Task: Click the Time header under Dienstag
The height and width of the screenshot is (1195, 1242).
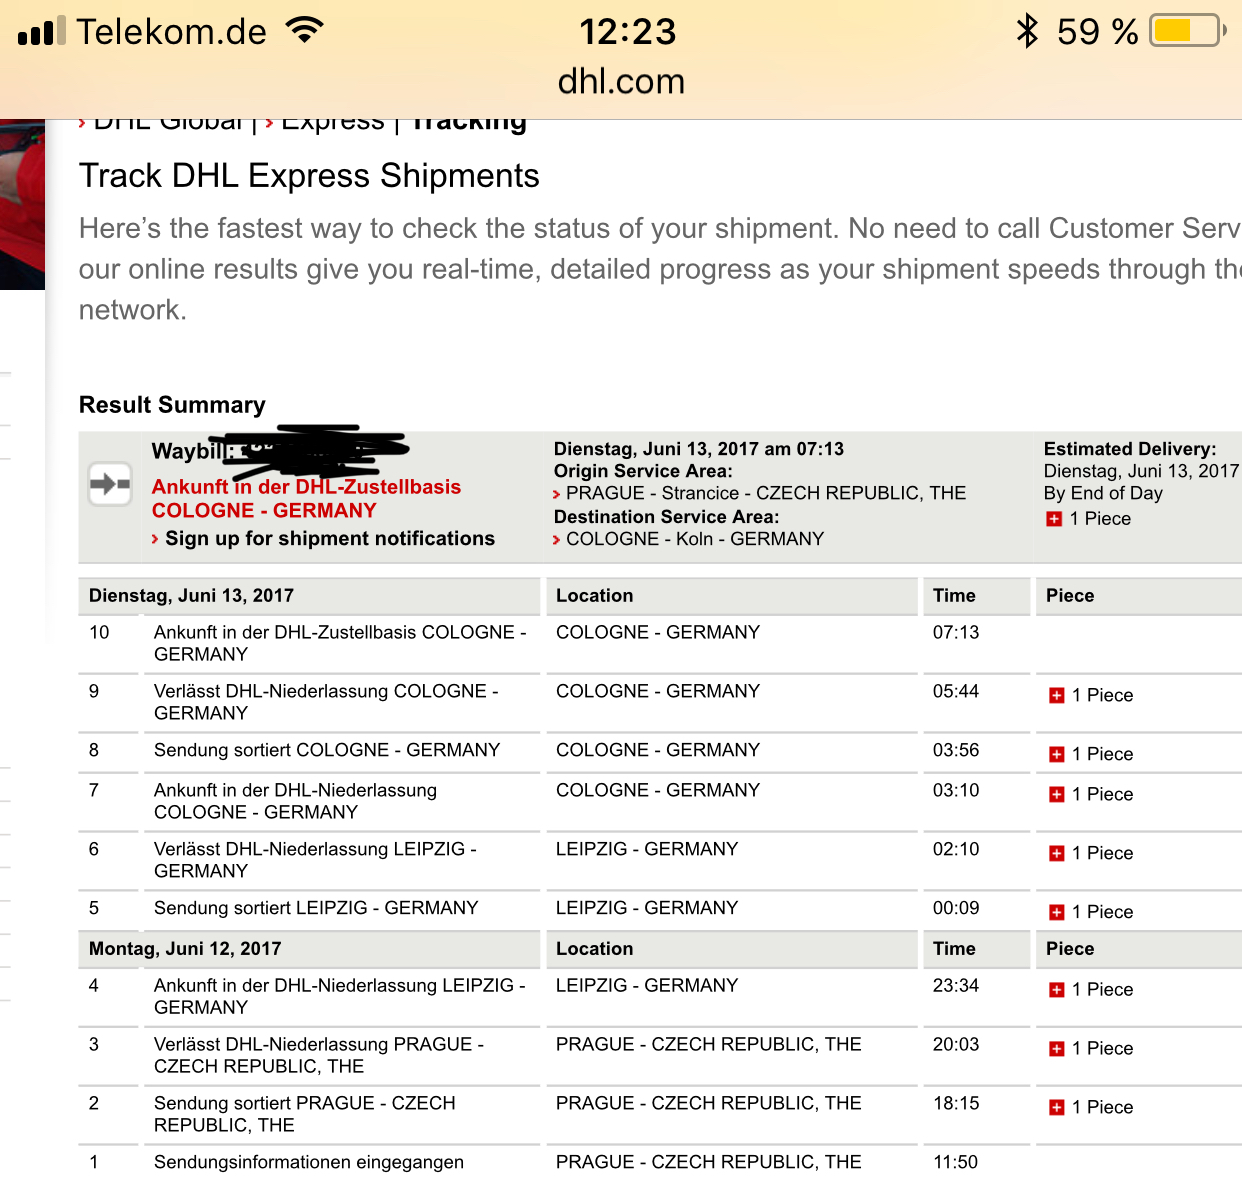Action: (x=954, y=596)
